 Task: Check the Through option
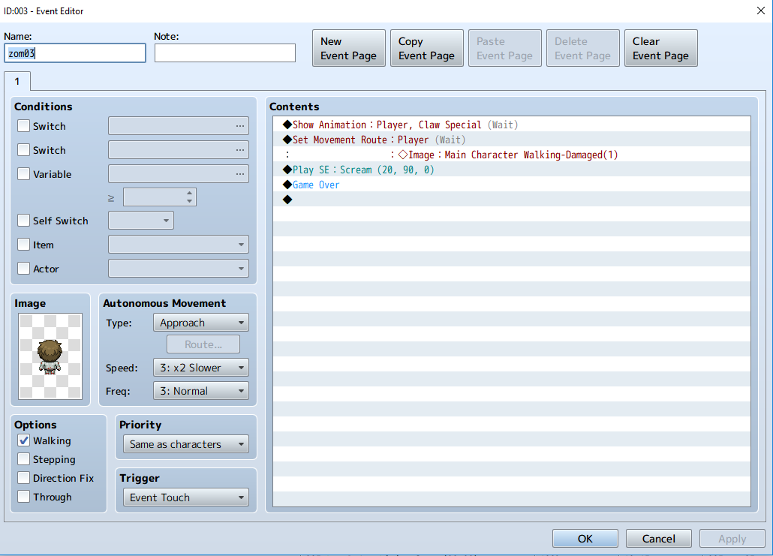[x=23, y=496]
